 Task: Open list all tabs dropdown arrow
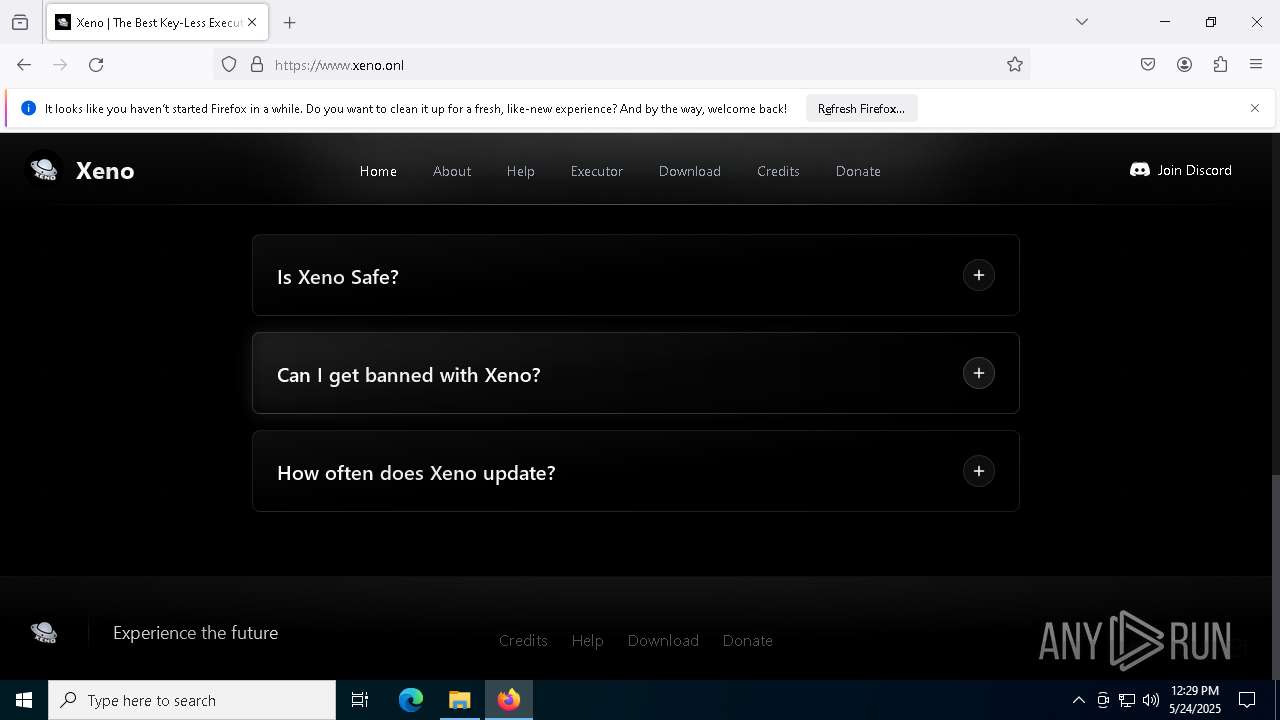[x=1082, y=22]
